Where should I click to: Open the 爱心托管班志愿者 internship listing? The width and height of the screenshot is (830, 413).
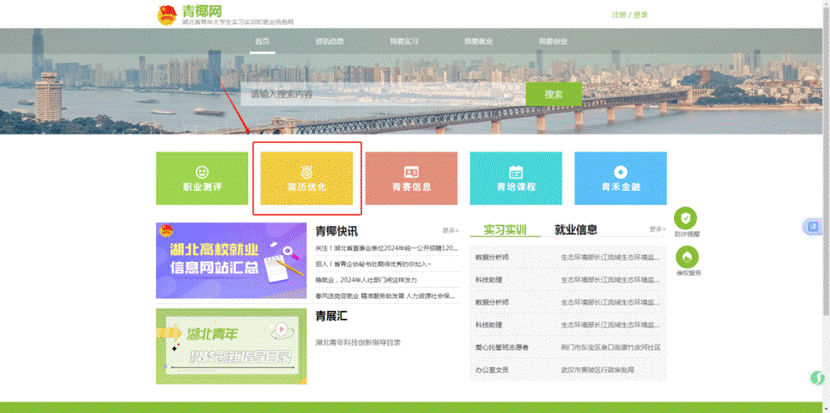pos(502,347)
